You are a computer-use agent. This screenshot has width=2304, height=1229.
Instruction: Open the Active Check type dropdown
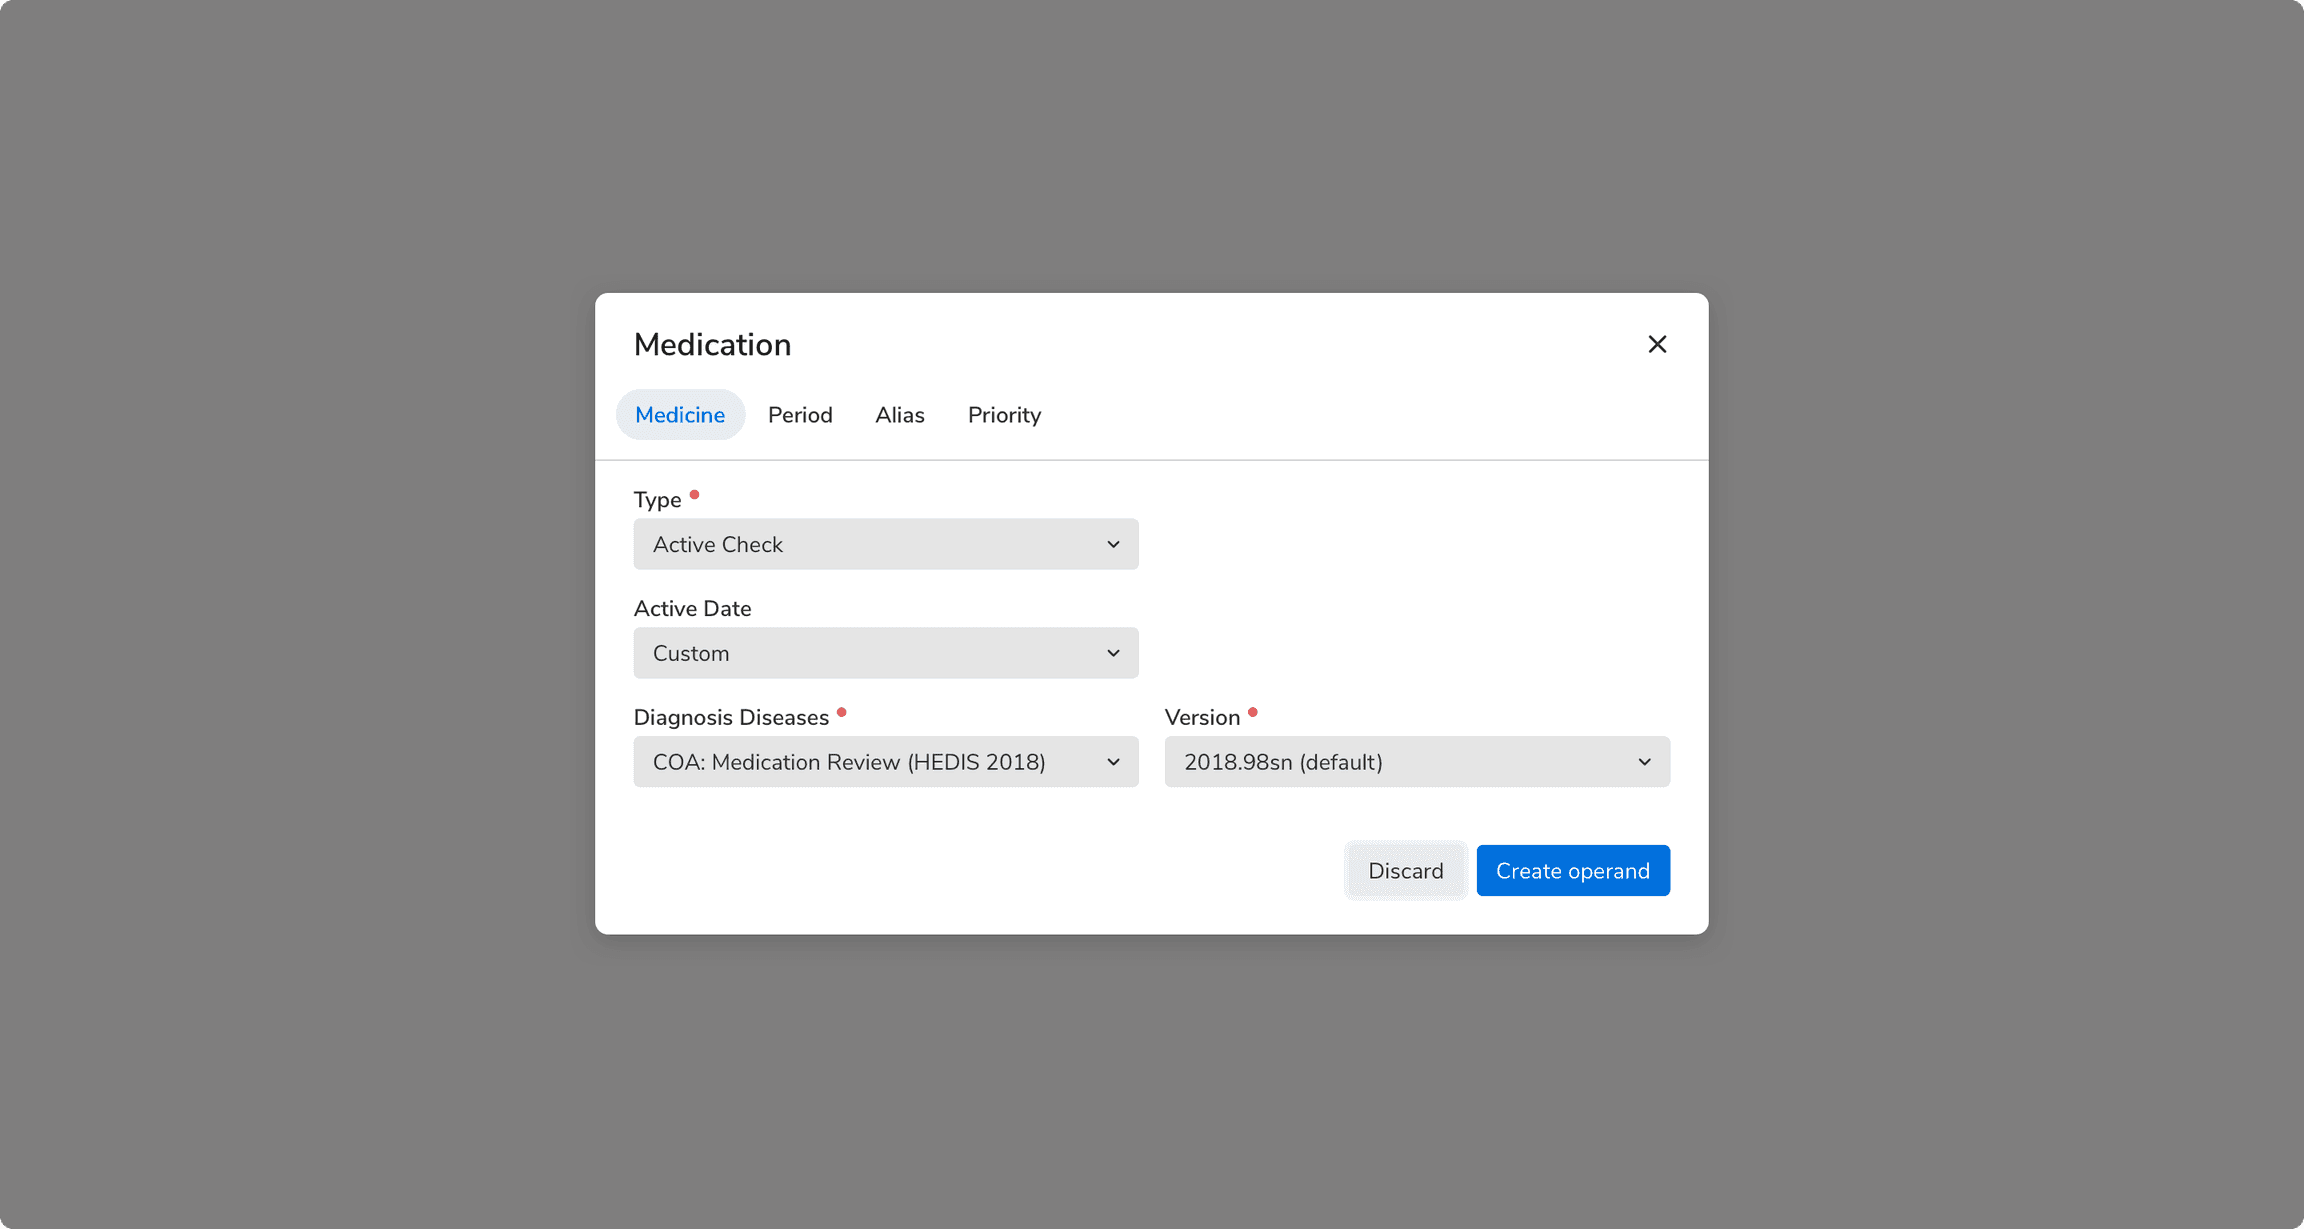click(884, 544)
